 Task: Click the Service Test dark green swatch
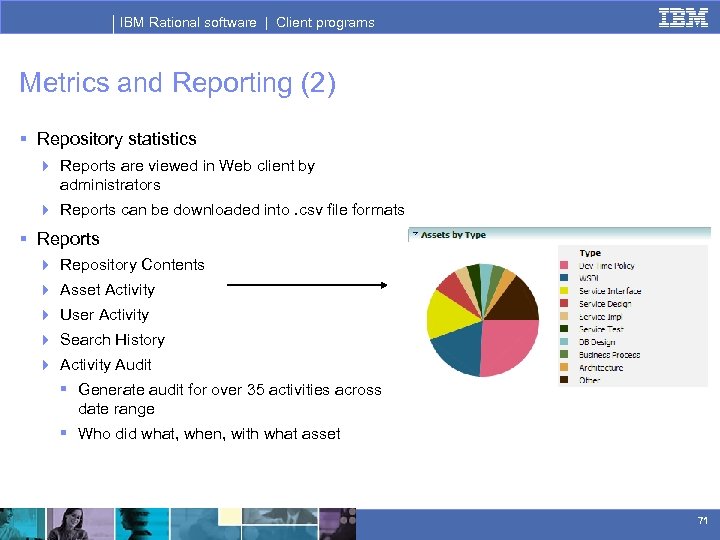pyautogui.click(x=564, y=329)
